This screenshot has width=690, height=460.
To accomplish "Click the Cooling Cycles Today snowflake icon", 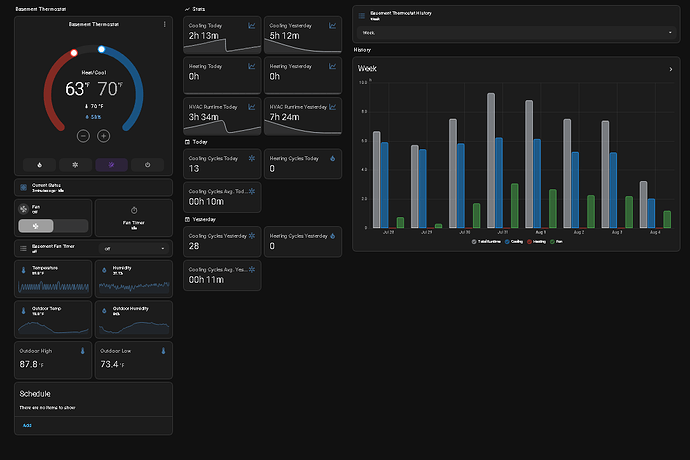I will click(x=252, y=158).
